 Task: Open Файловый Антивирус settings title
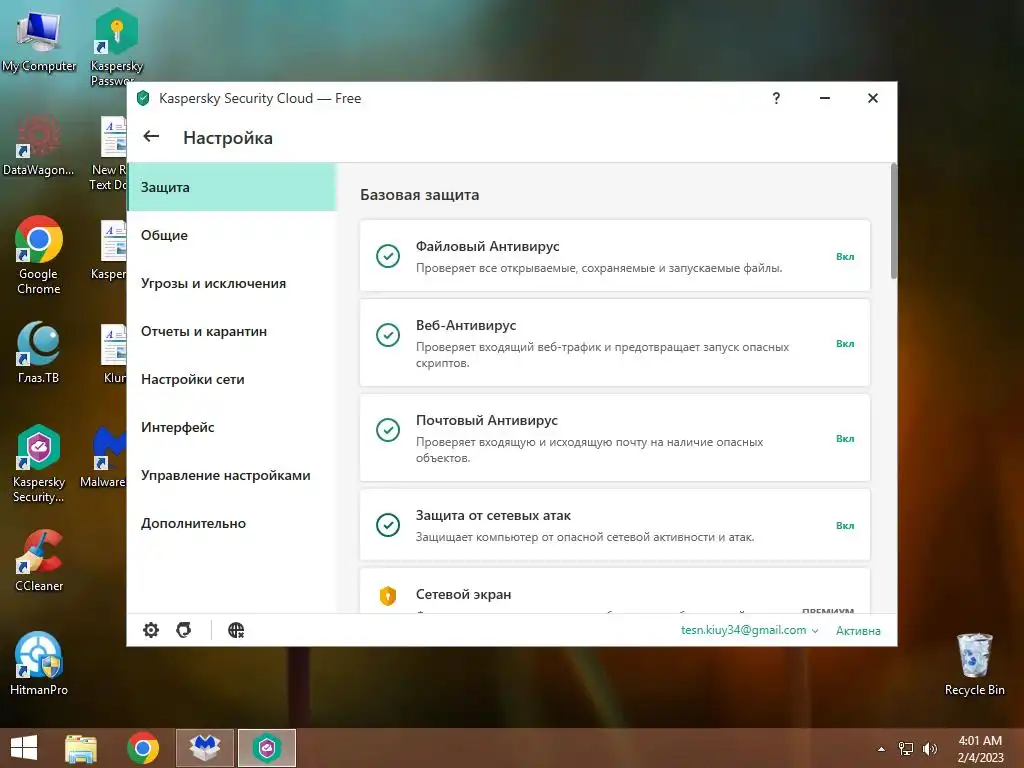[487, 246]
